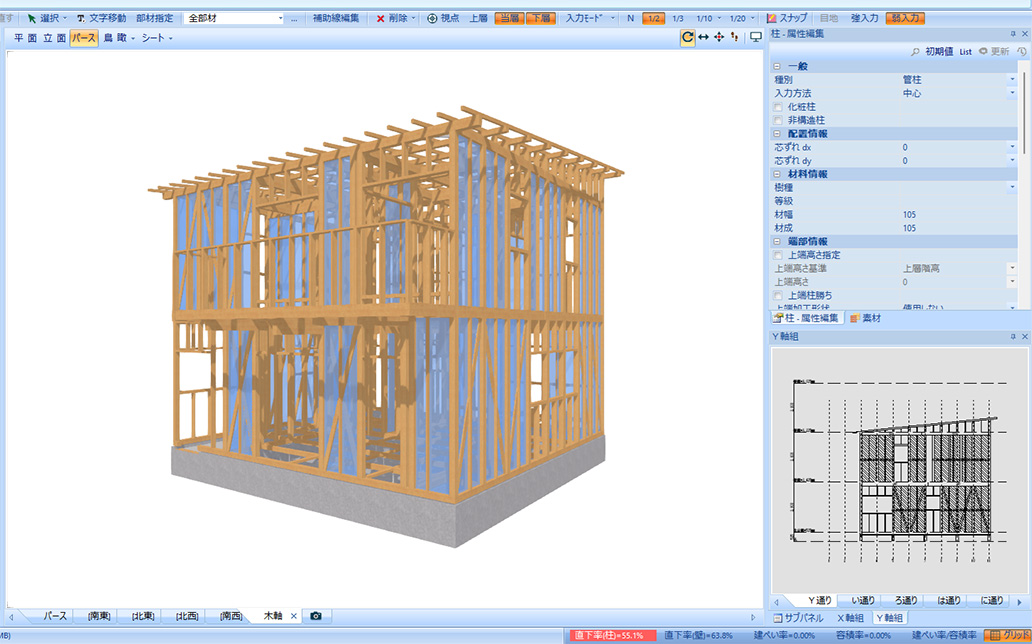Collapse the 一般 section

777,67
